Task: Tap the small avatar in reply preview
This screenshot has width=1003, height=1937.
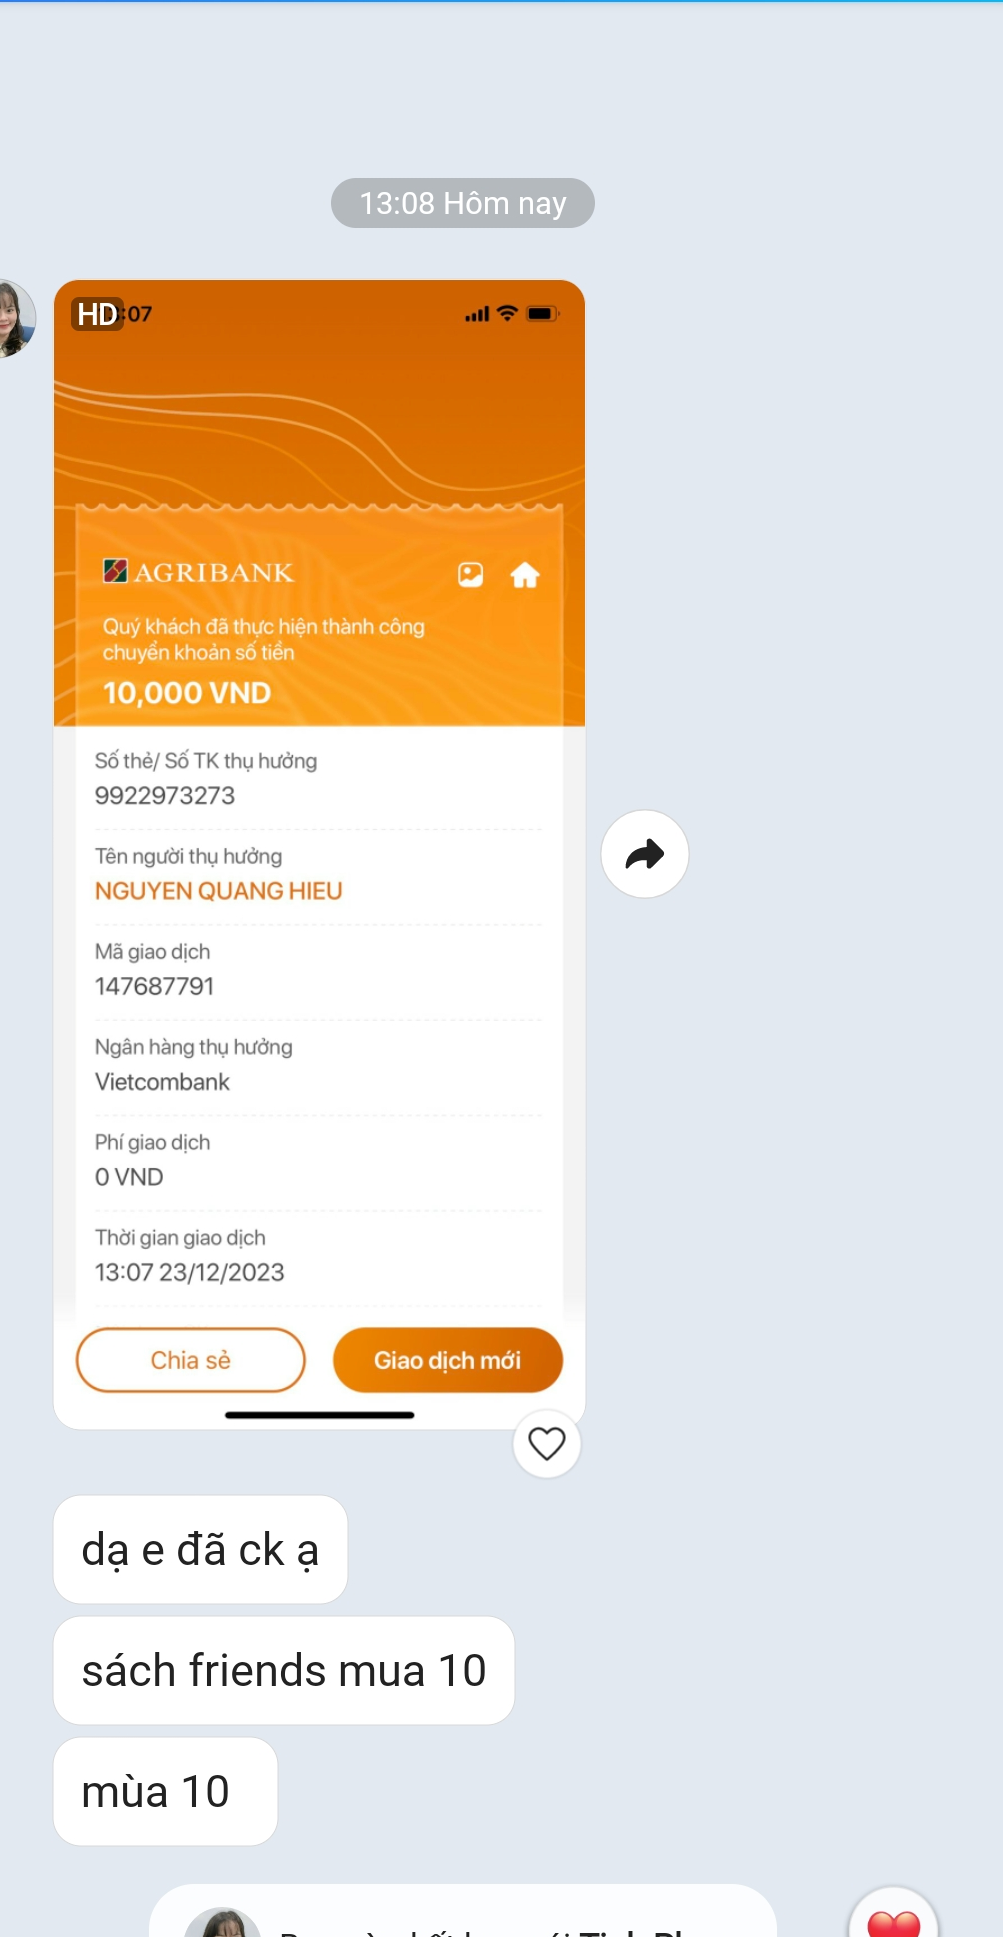Action: pyautogui.click(x=223, y=1924)
